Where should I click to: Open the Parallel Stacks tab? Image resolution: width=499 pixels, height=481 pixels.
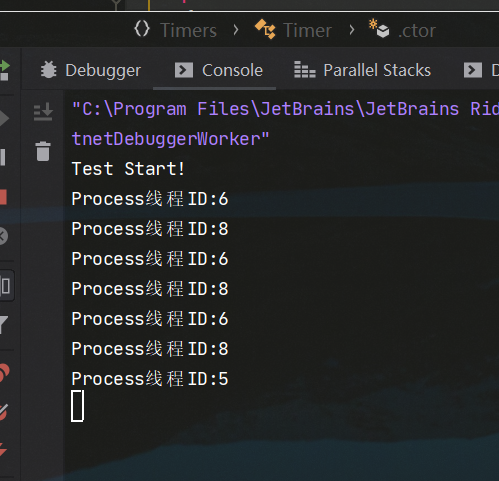pyautogui.click(x=362, y=70)
